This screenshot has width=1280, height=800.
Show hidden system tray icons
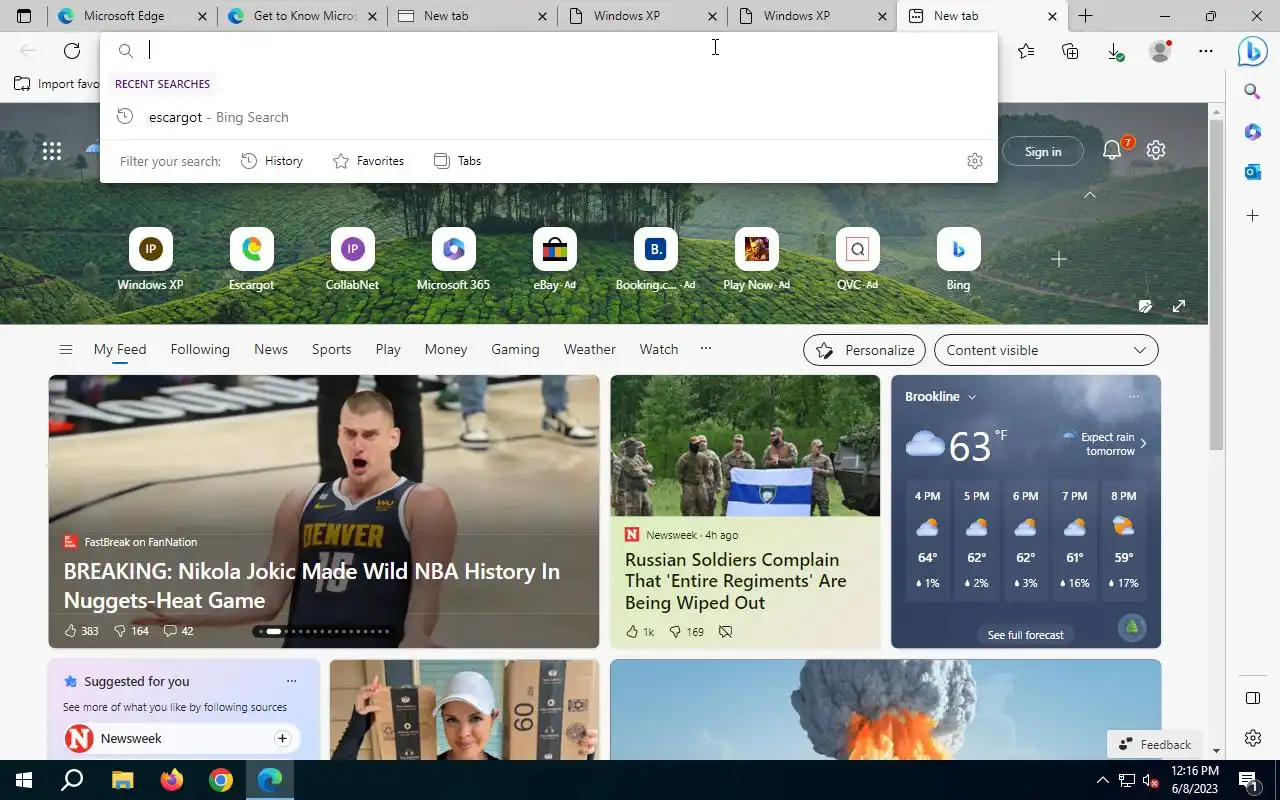pyautogui.click(x=1103, y=780)
